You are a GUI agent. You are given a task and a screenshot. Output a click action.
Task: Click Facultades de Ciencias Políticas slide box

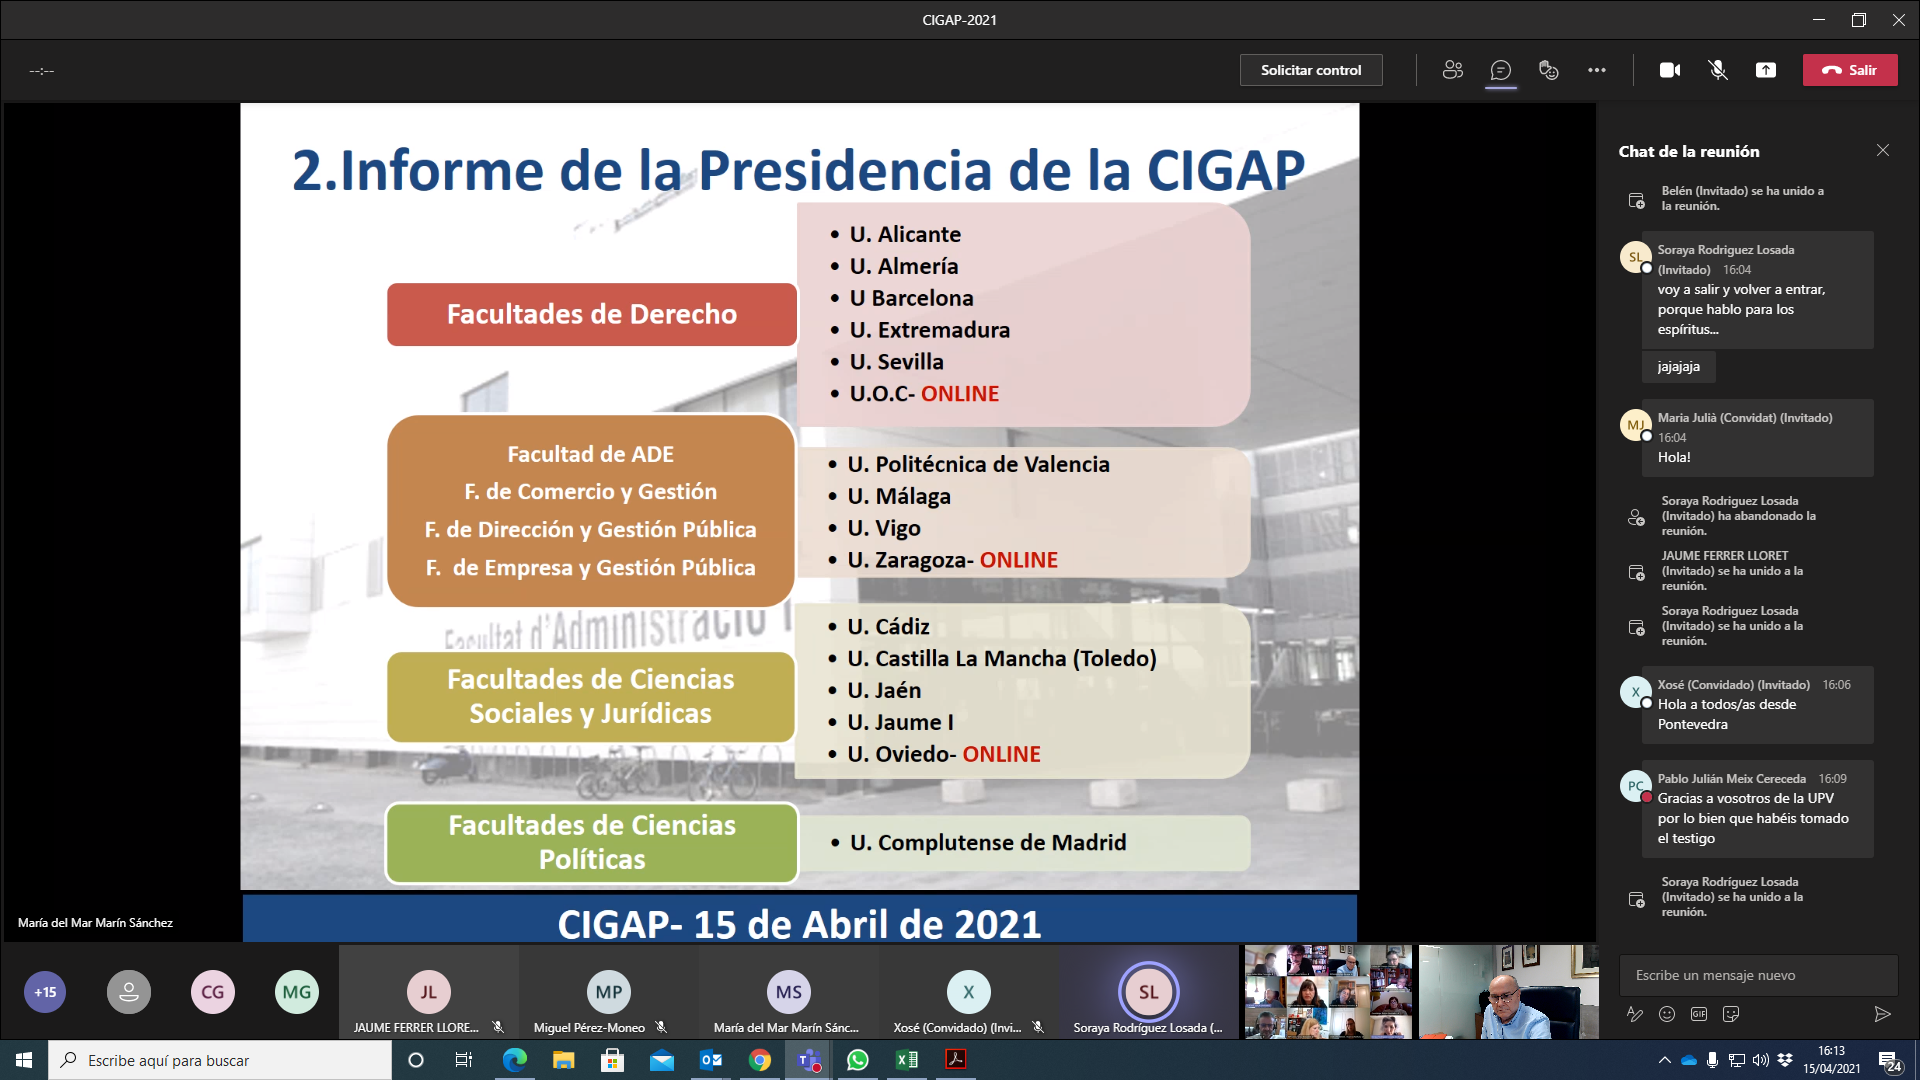[x=592, y=842]
